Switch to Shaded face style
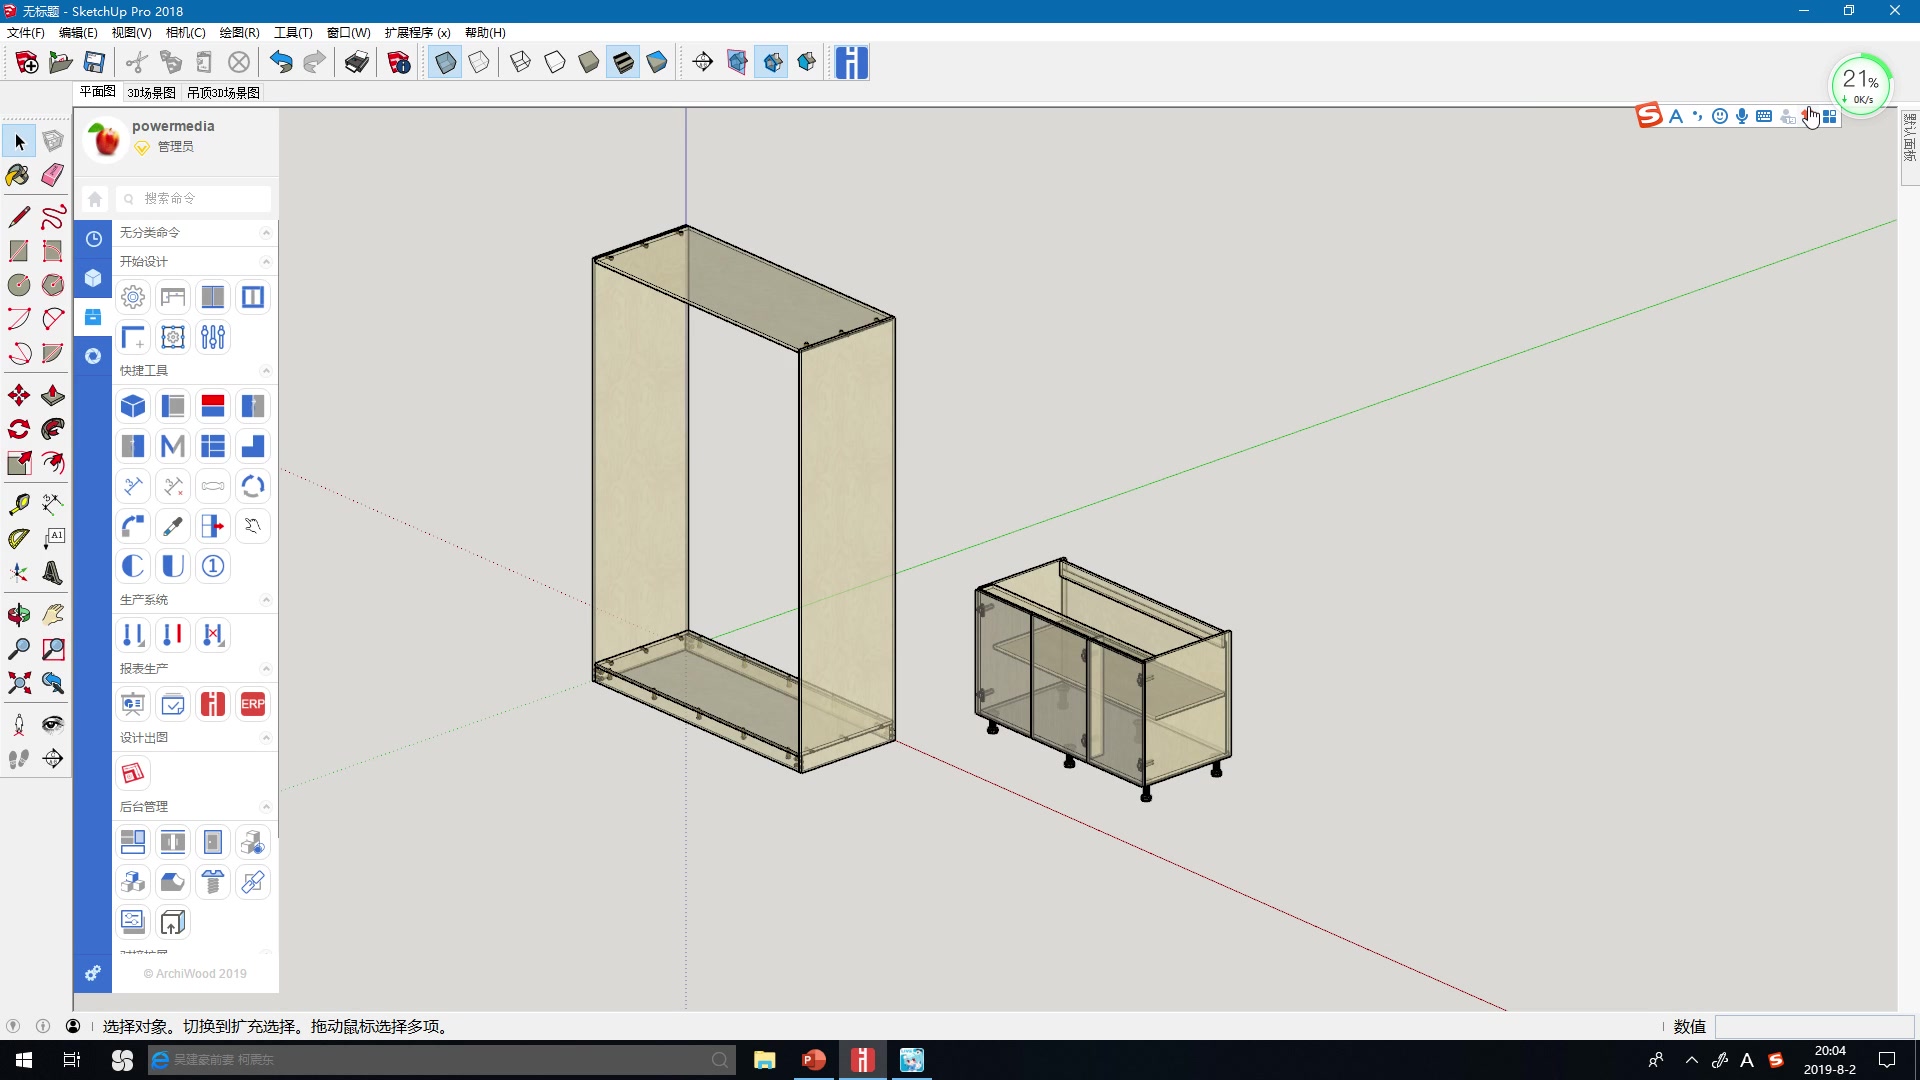 (588, 63)
